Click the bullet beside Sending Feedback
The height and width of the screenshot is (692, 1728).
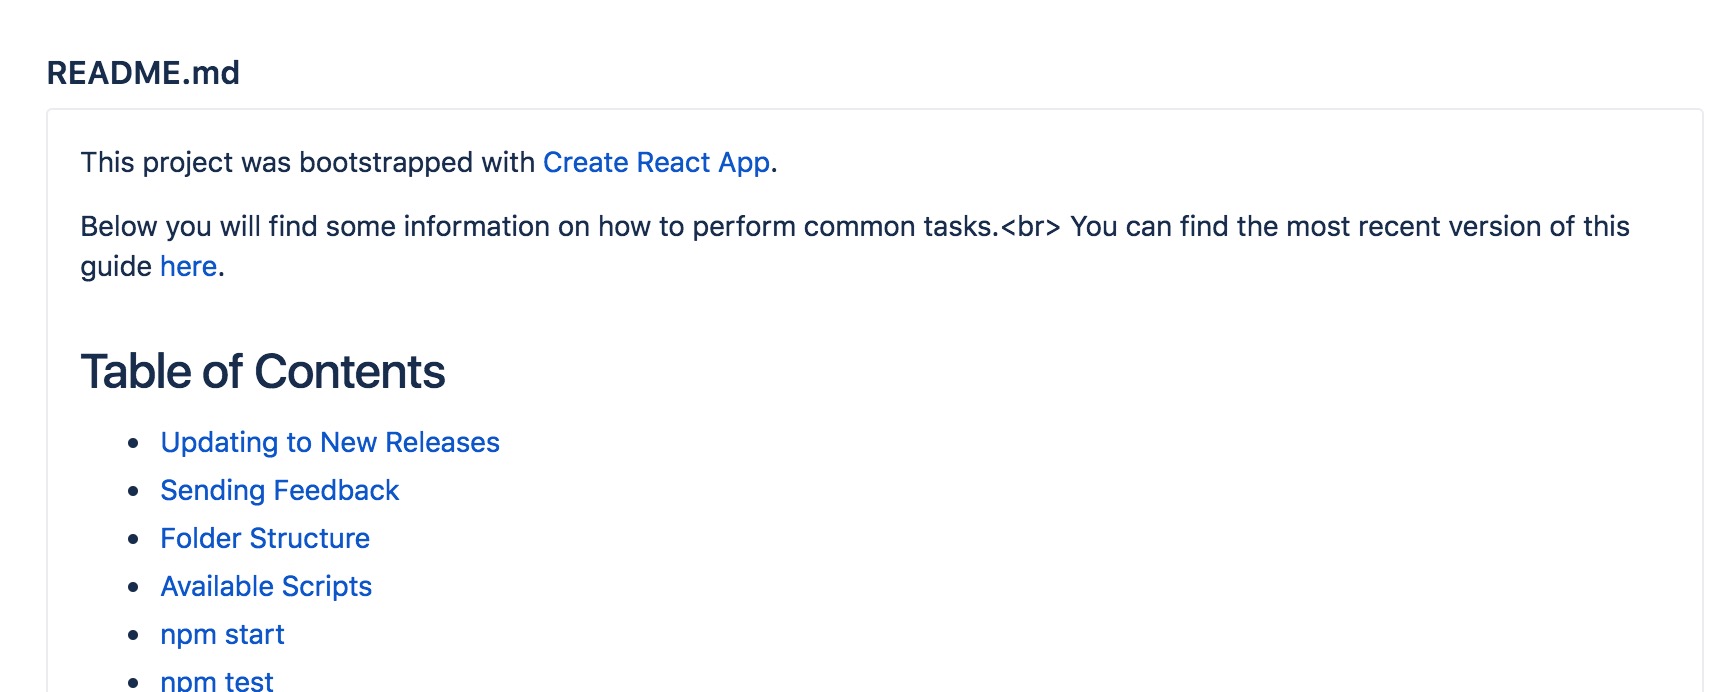pyautogui.click(x=133, y=492)
